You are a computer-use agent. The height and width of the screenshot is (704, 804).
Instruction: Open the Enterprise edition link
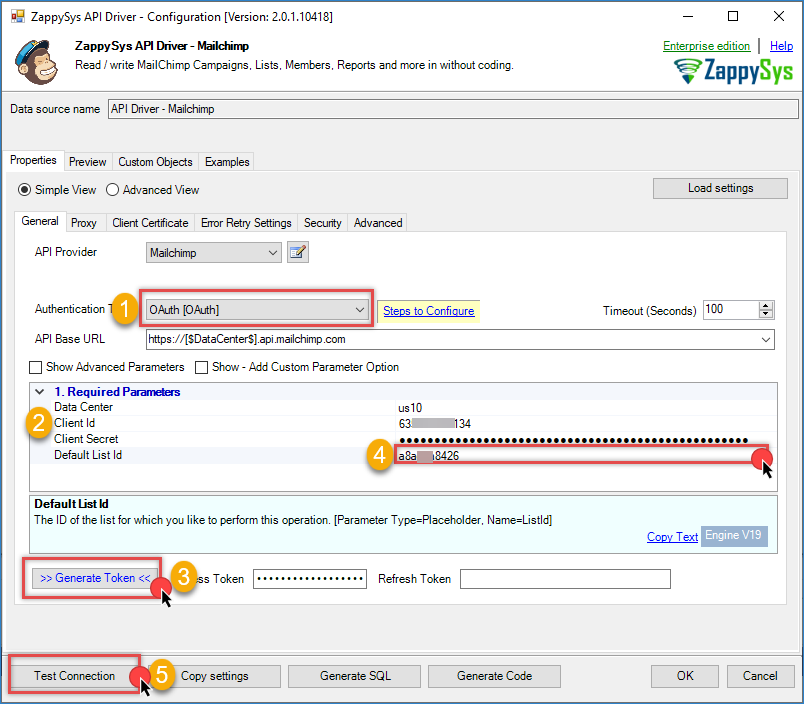point(706,46)
